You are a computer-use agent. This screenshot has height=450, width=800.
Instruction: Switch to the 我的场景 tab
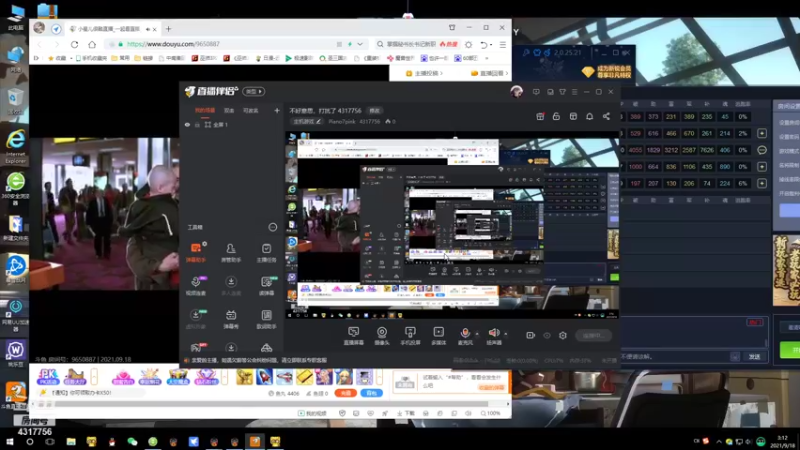tap(205, 110)
